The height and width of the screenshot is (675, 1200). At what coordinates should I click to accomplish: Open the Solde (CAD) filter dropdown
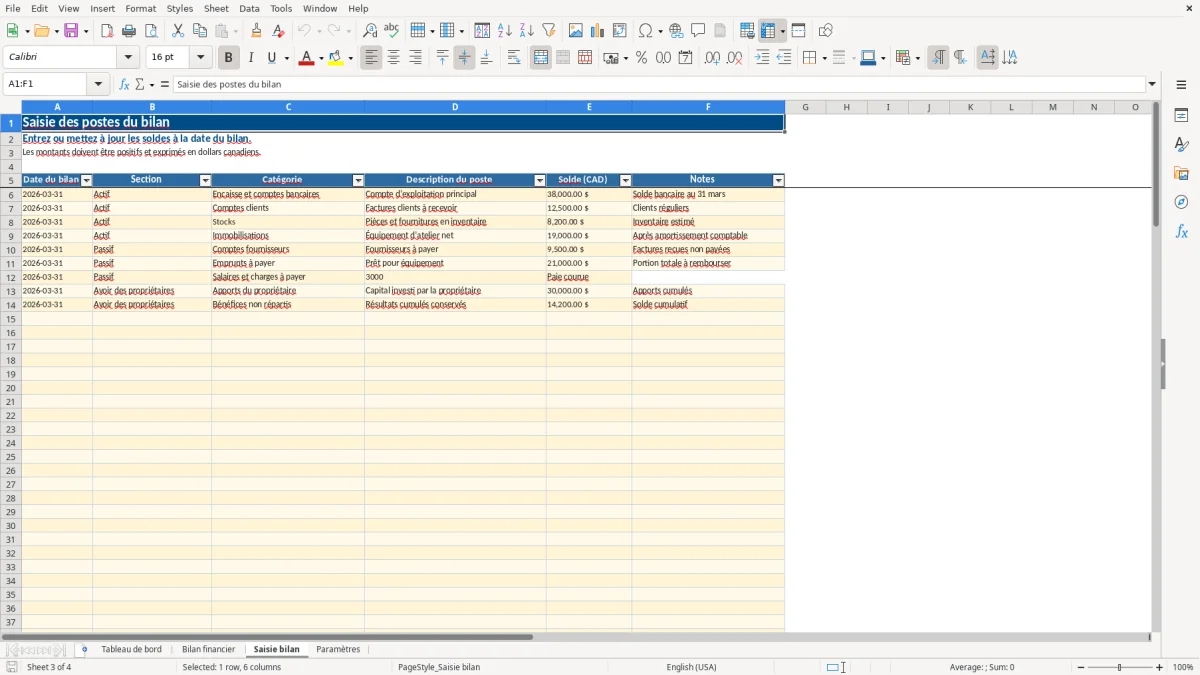pos(626,181)
